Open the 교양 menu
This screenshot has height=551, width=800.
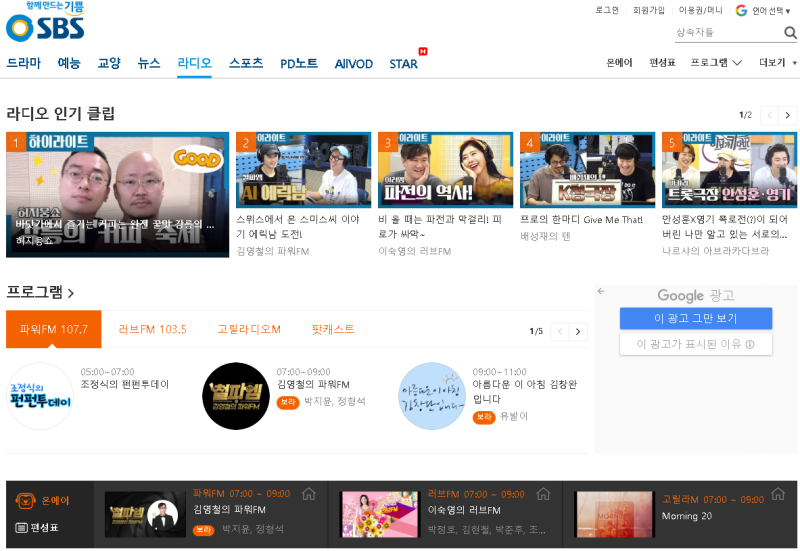pyautogui.click(x=109, y=63)
